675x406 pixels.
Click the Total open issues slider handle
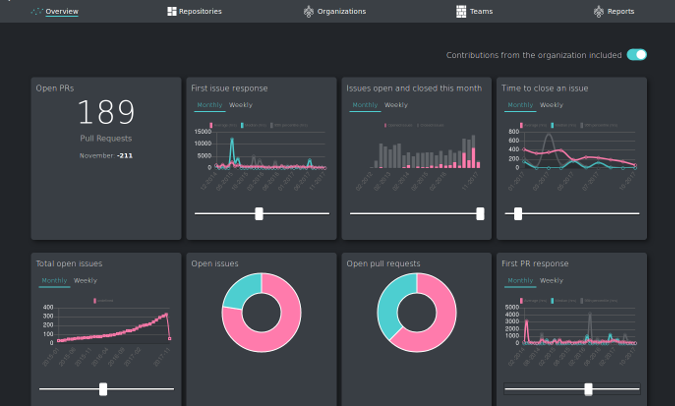click(x=103, y=389)
